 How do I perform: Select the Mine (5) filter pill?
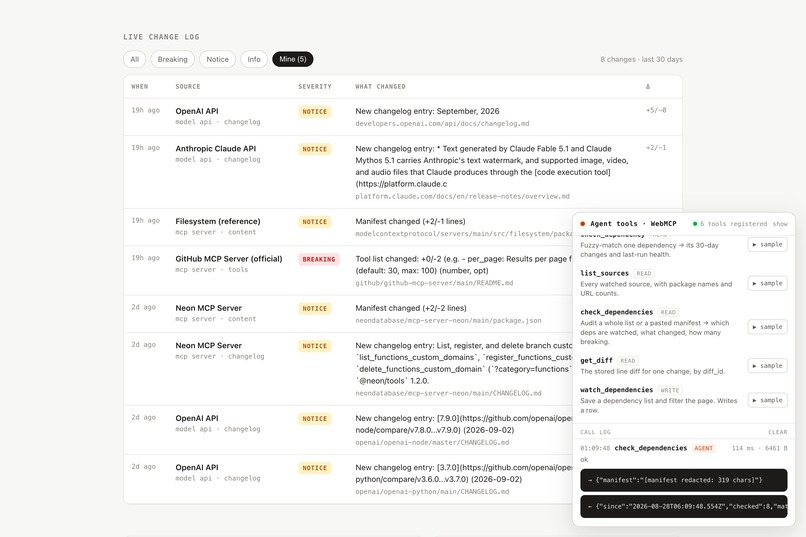(x=292, y=59)
